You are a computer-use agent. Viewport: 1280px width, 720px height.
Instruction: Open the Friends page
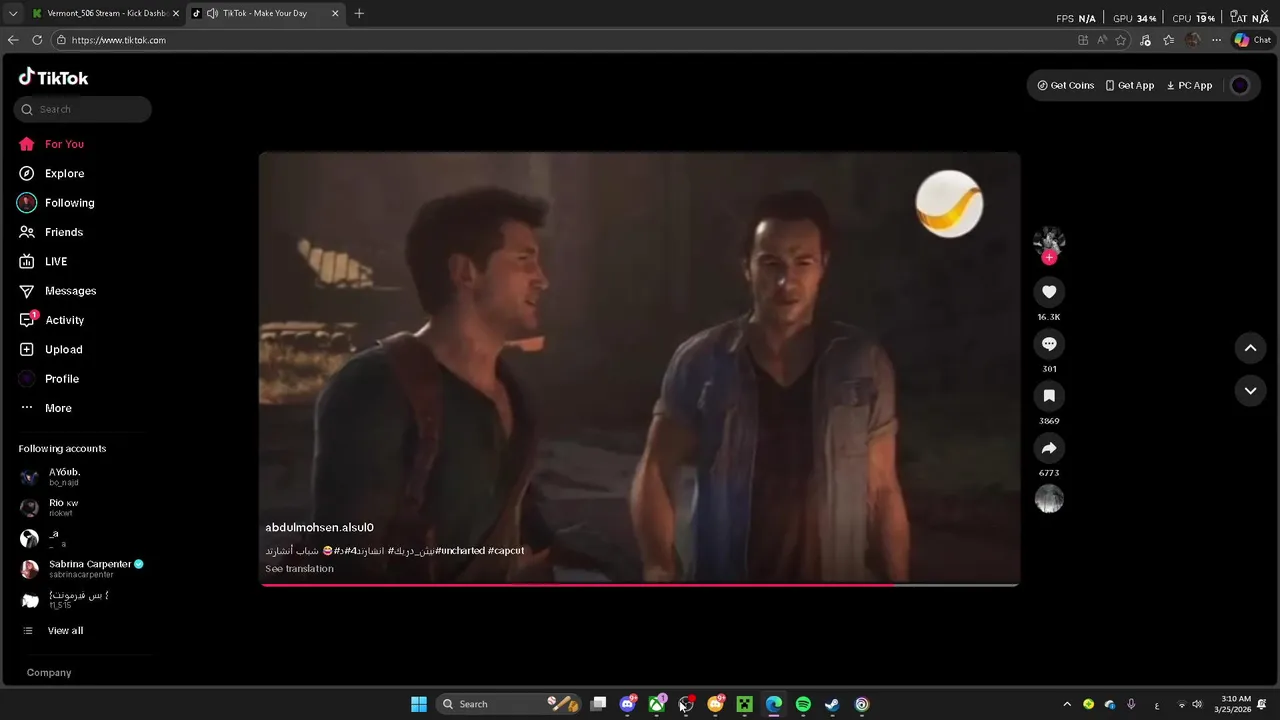coord(50,232)
